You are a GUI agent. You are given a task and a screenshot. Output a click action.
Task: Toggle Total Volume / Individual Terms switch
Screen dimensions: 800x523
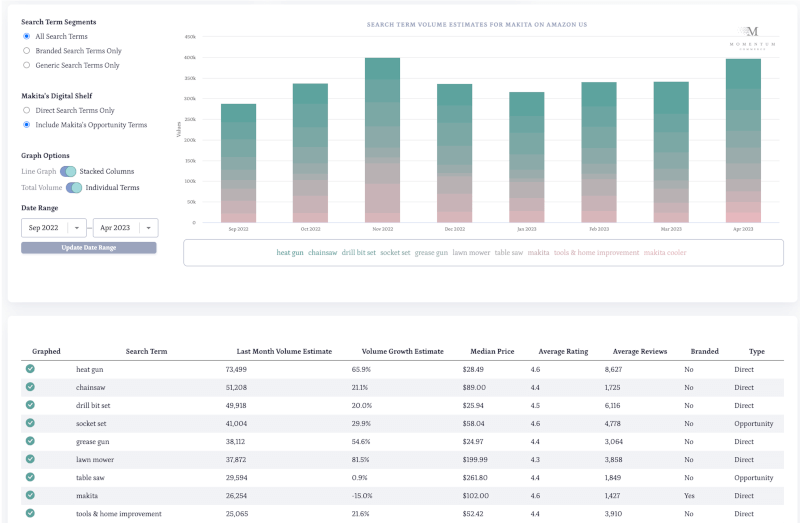pyautogui.click(x=74, y=188)
